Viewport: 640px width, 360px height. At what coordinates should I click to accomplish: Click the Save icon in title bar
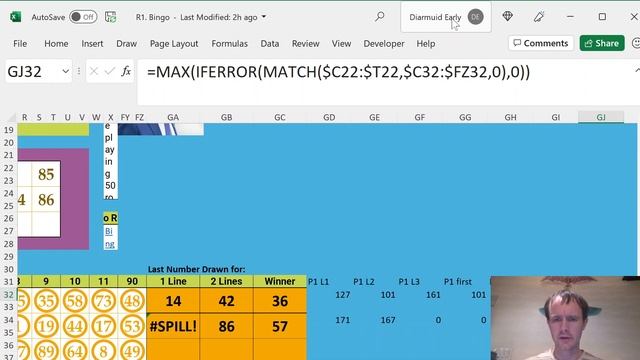point(110,17)
